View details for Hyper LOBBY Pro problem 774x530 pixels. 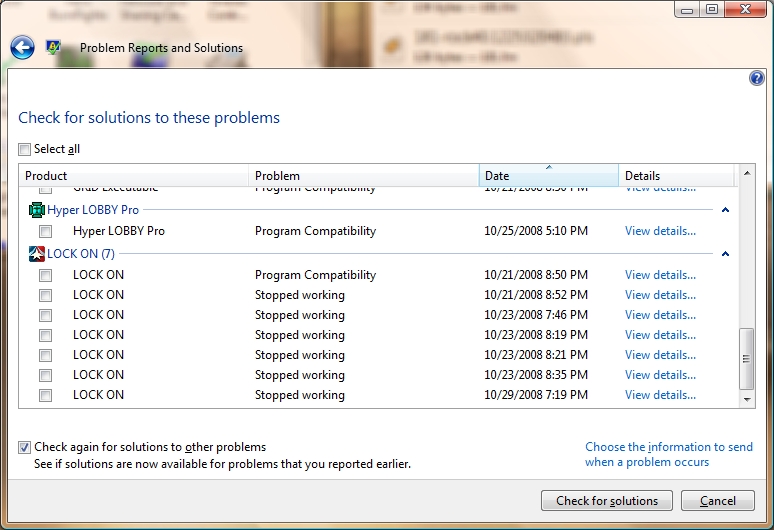click(x=660, y=231)
